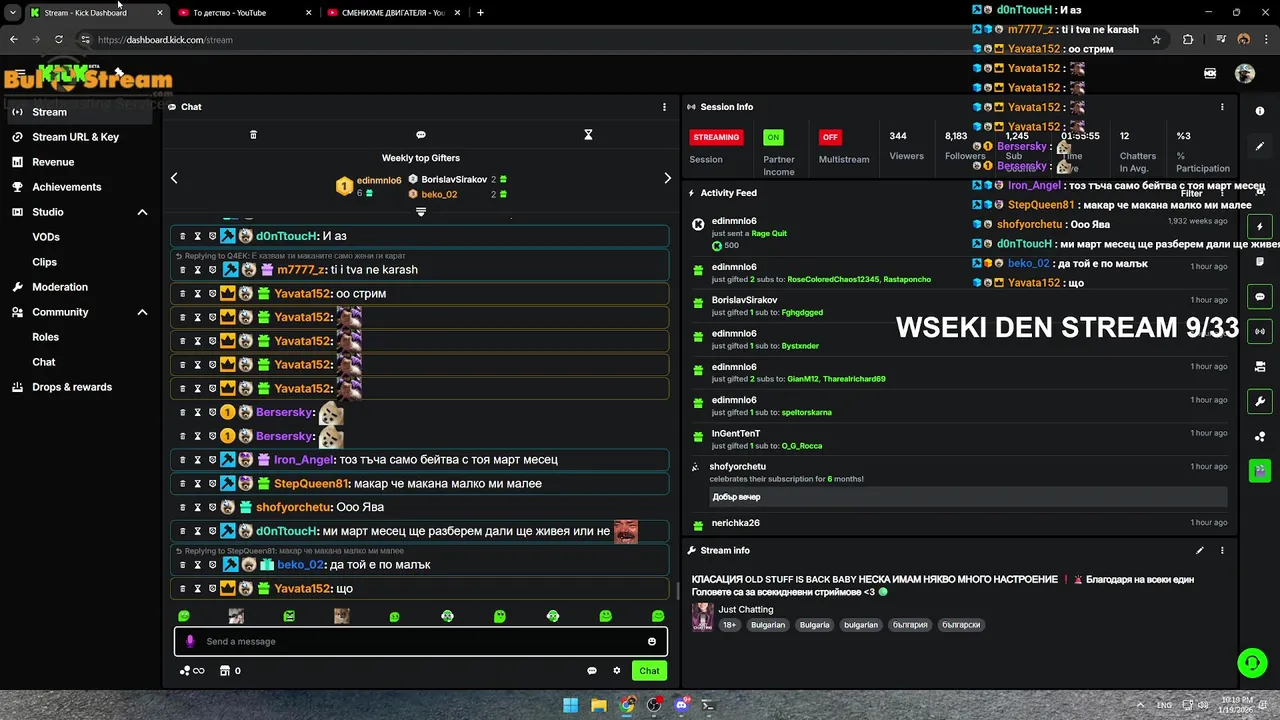Image resolution: width=1280 pixels, height=720 pixels.
Task: Open Achievements in the left sidebar
Action: pyautogui.click(x=66, y=187)
